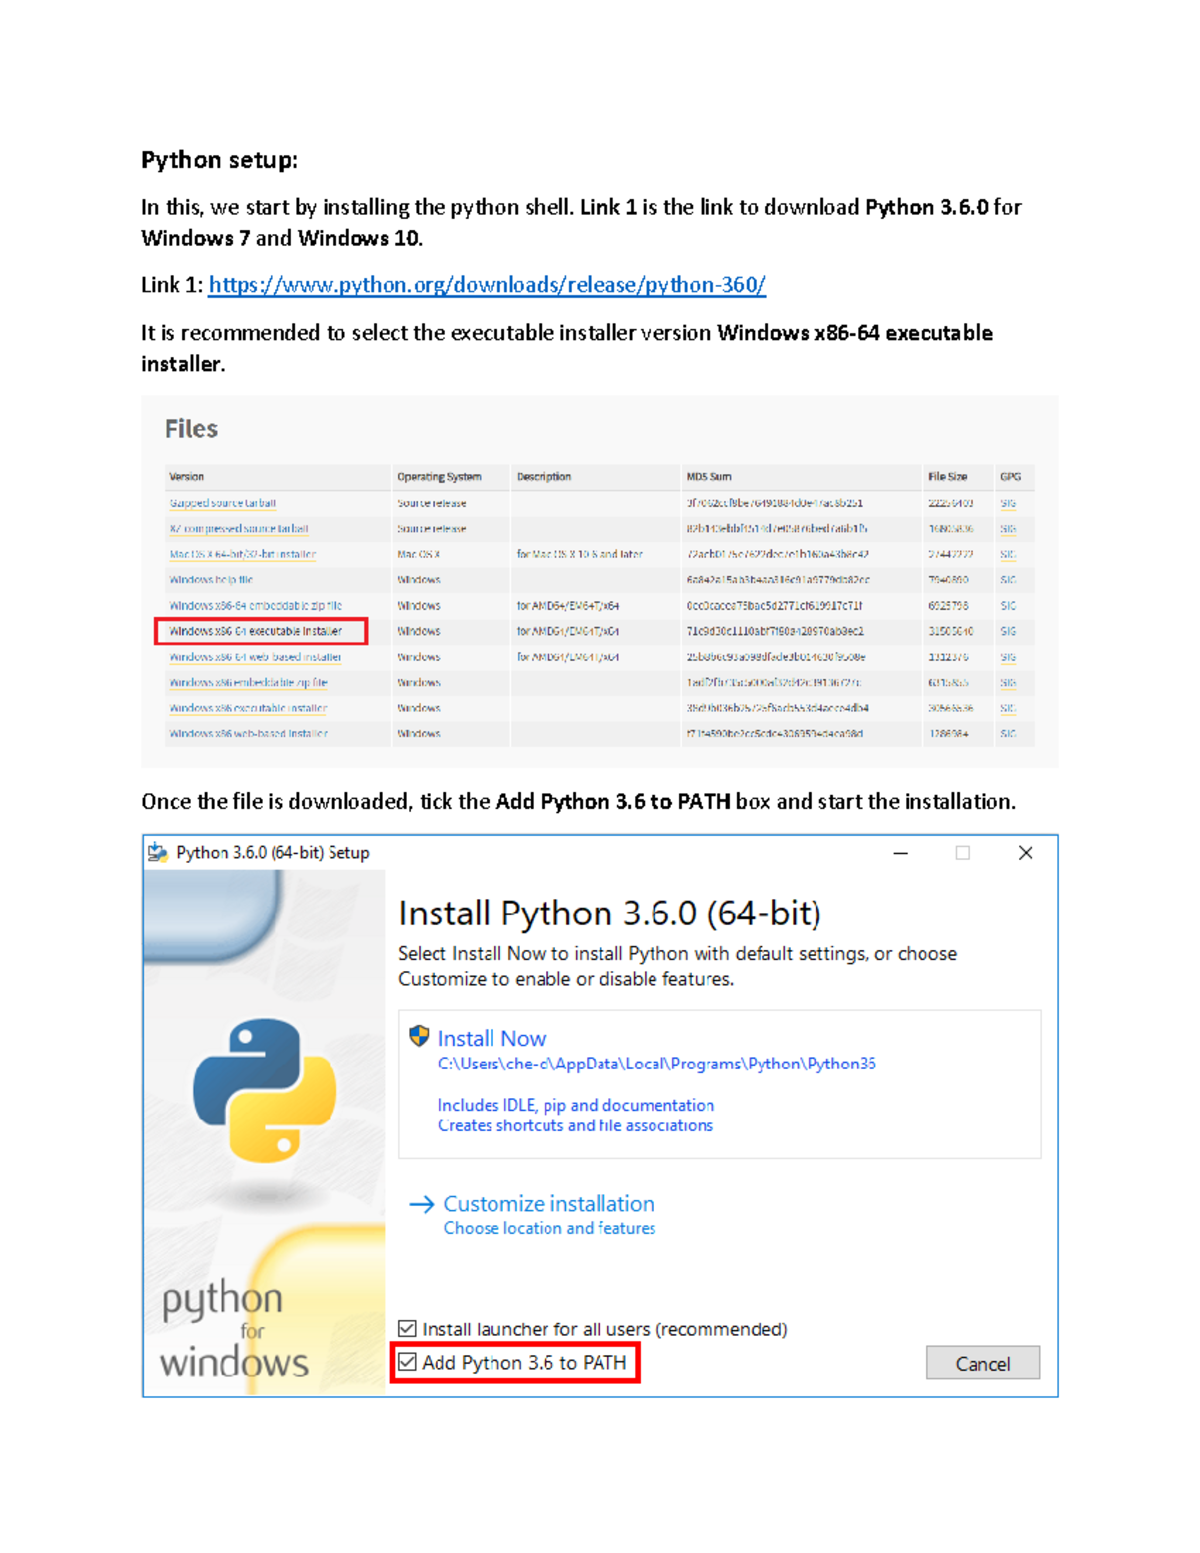Open Customize installation to choose location and features
This screenshot has height=1553, width=1200.
click(548, 1204)
